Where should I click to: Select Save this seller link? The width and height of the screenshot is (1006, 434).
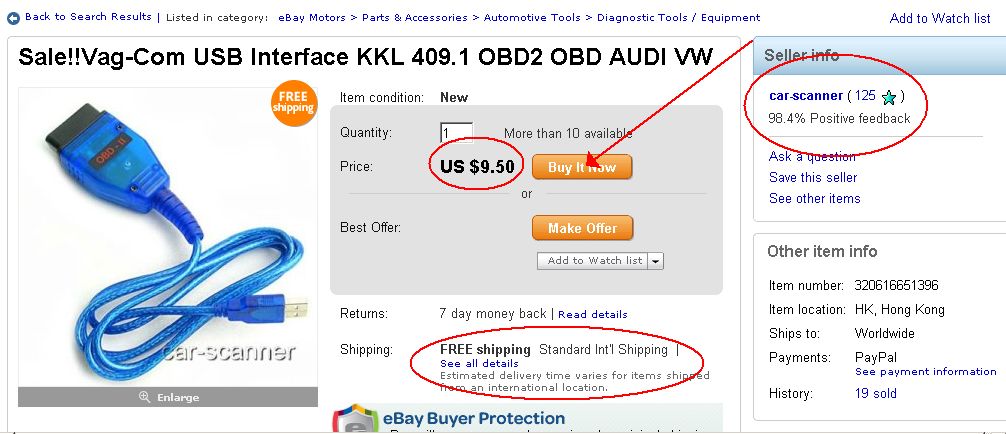pyautogui.click(x=813, y=177)
